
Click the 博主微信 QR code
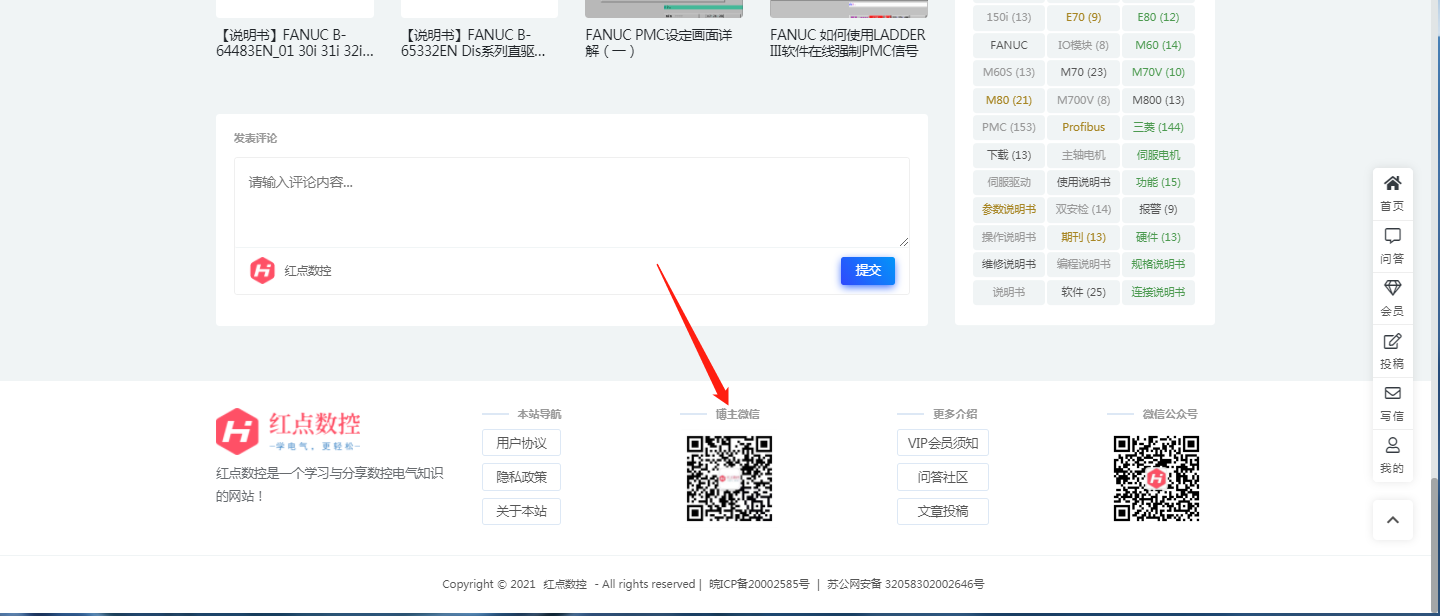729,478
